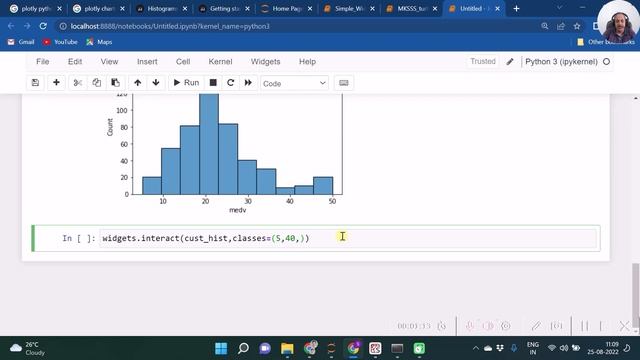Click into the widgets.interact code cell
640x360 pixels.
click(x=348, y=238)
